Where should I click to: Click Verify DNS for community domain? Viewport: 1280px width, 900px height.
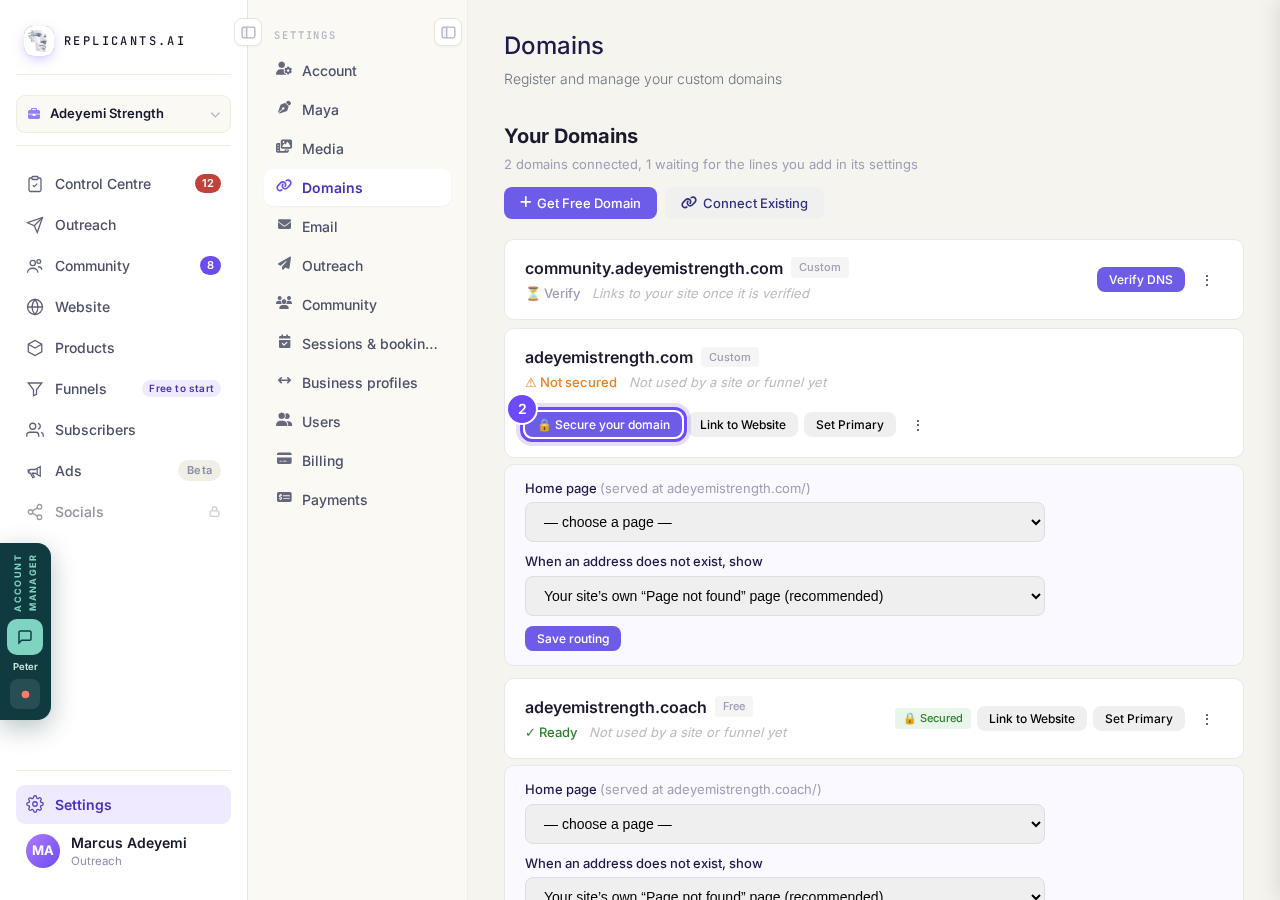(x=1141, y=280)
